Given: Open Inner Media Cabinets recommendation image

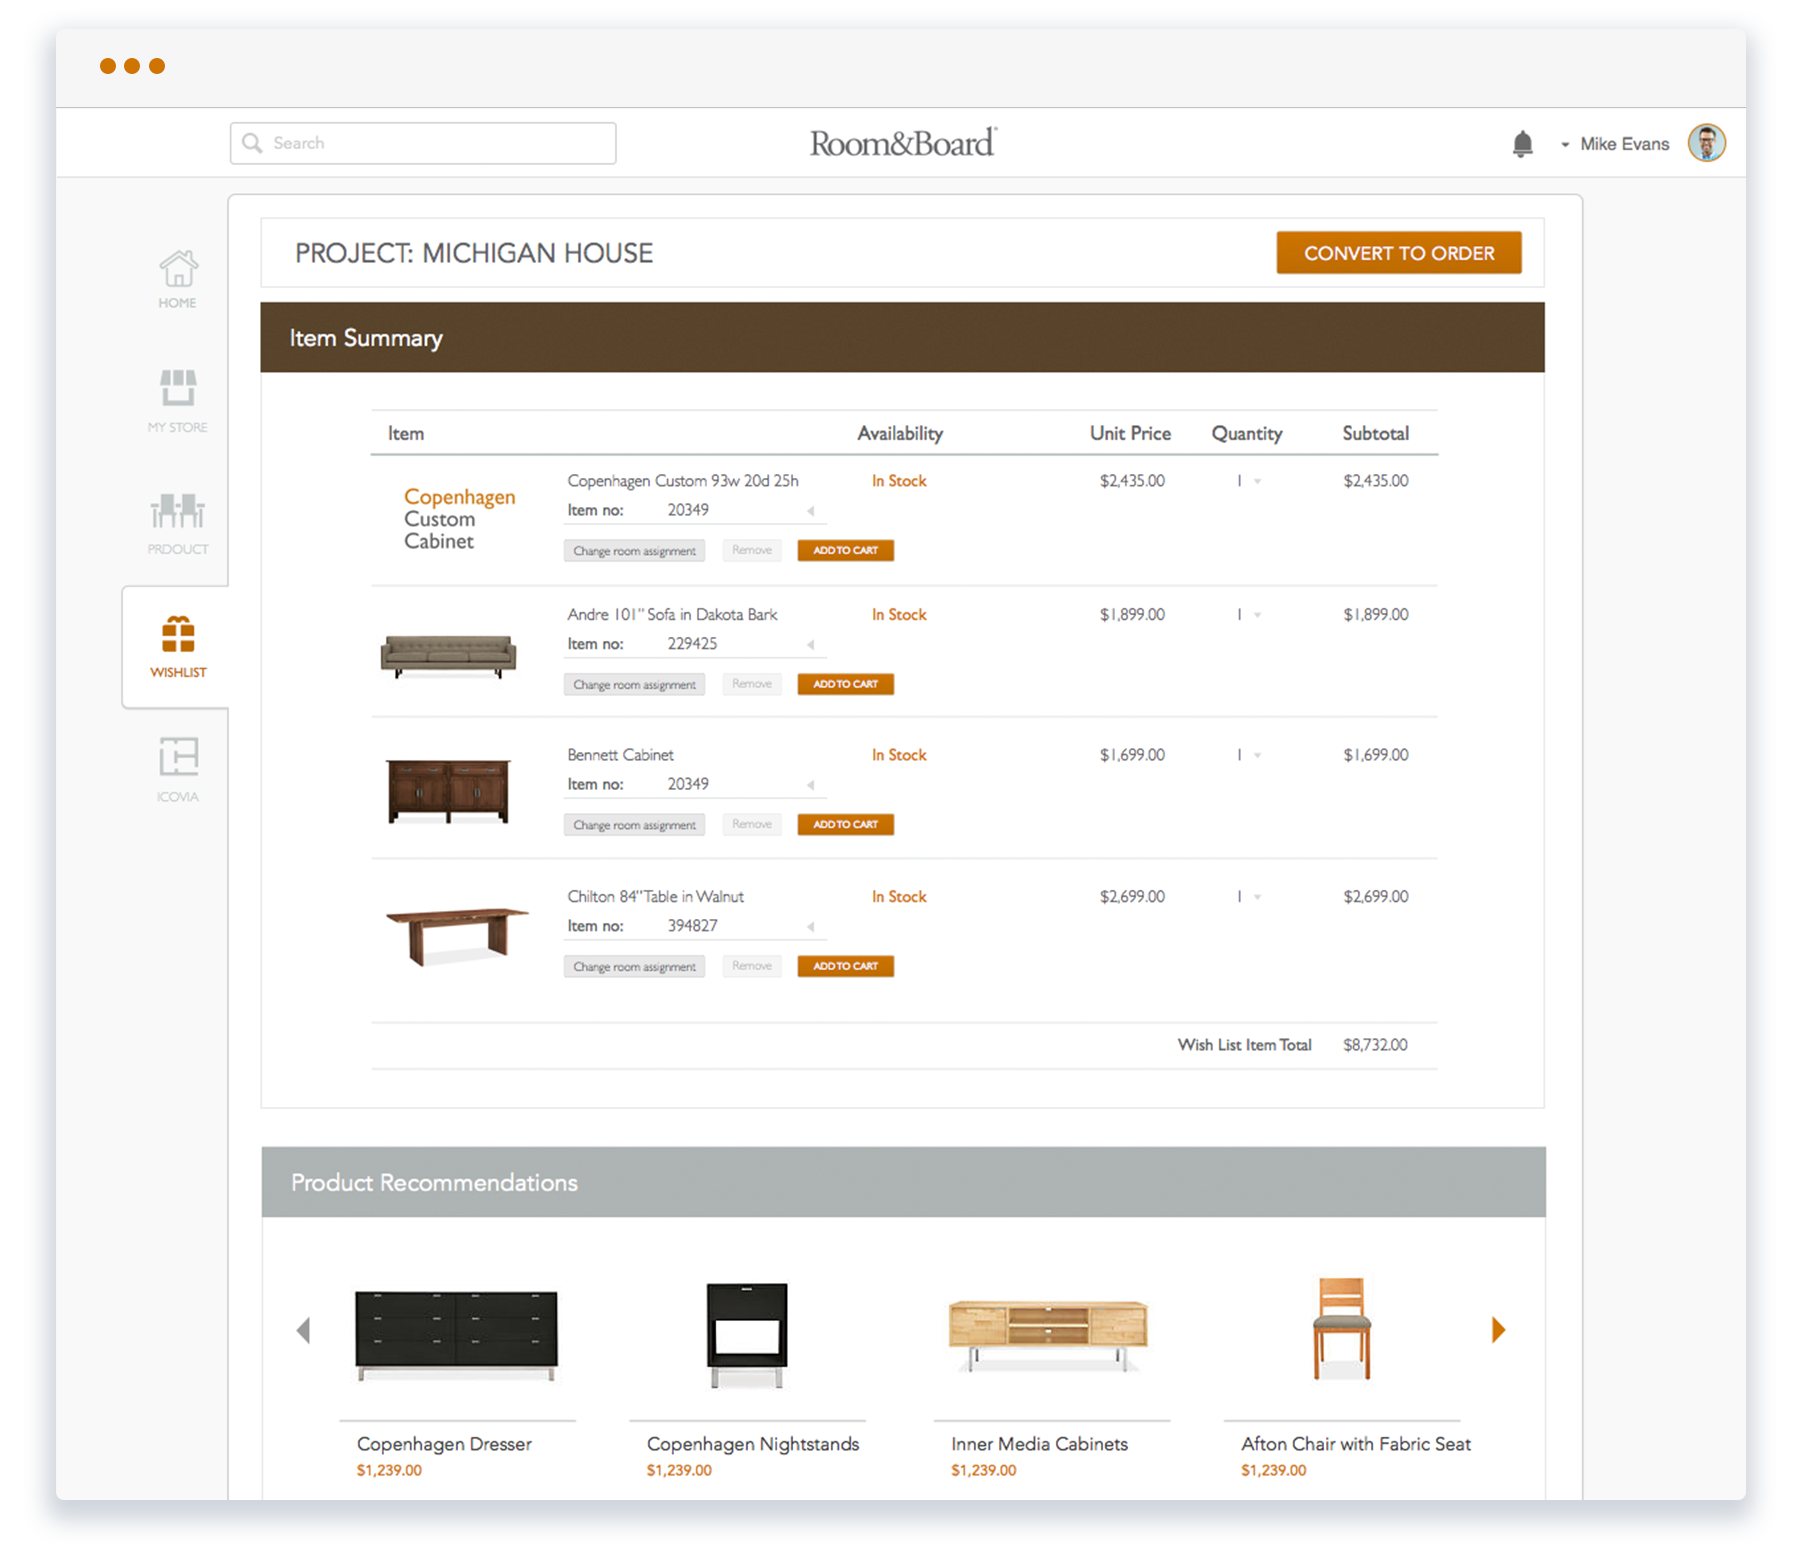Looking at the screenshot, I should point(1048,1335).
